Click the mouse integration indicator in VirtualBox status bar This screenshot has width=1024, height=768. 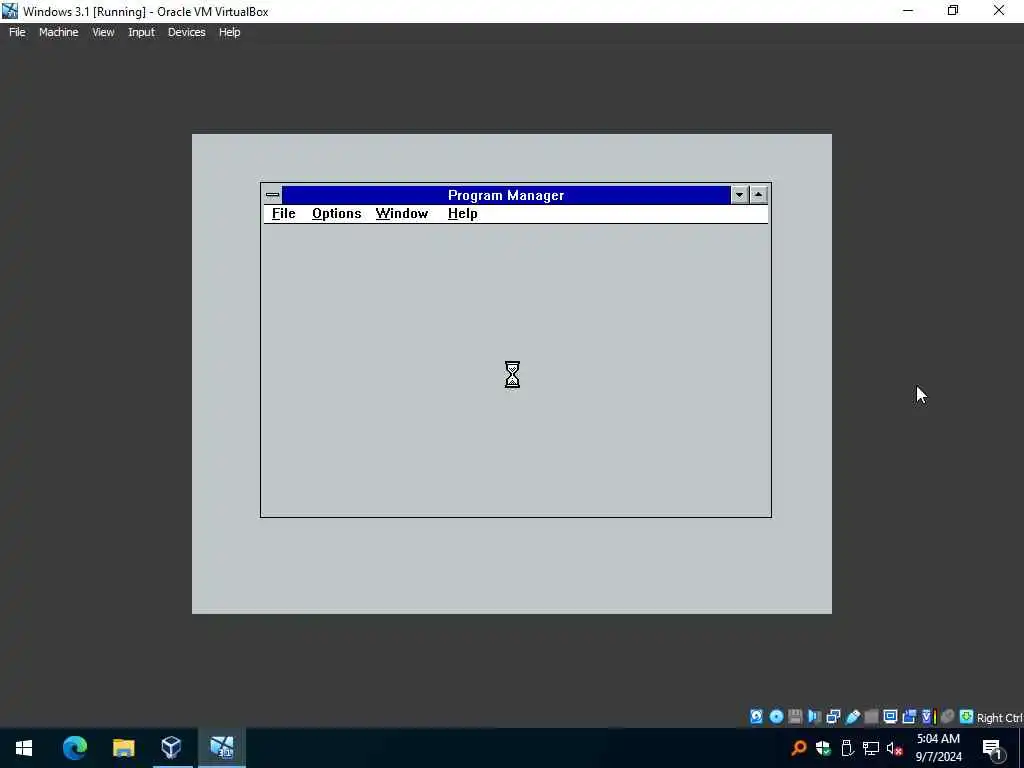(948, 716)
